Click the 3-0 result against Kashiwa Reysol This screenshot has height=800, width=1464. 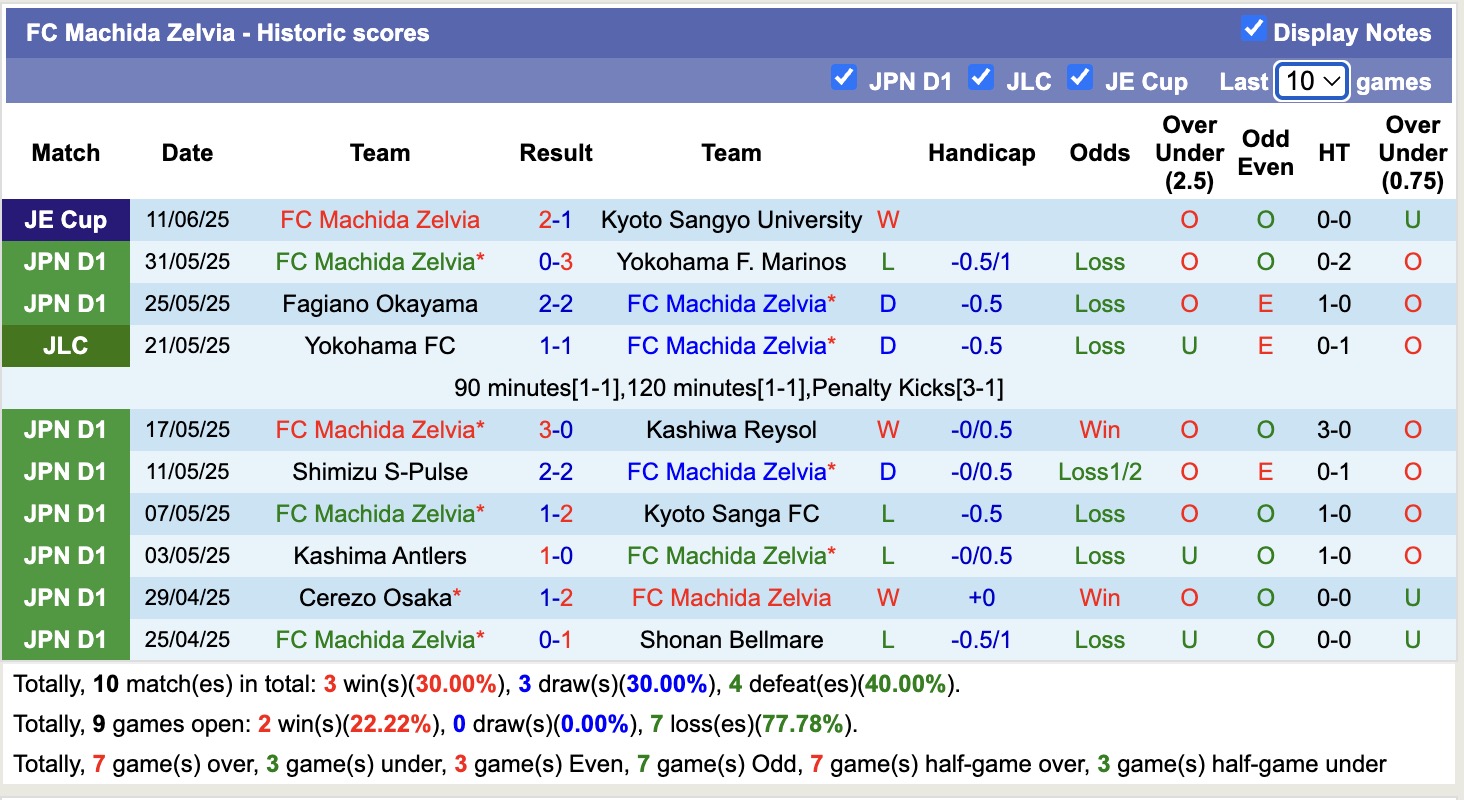pos(556,429)
